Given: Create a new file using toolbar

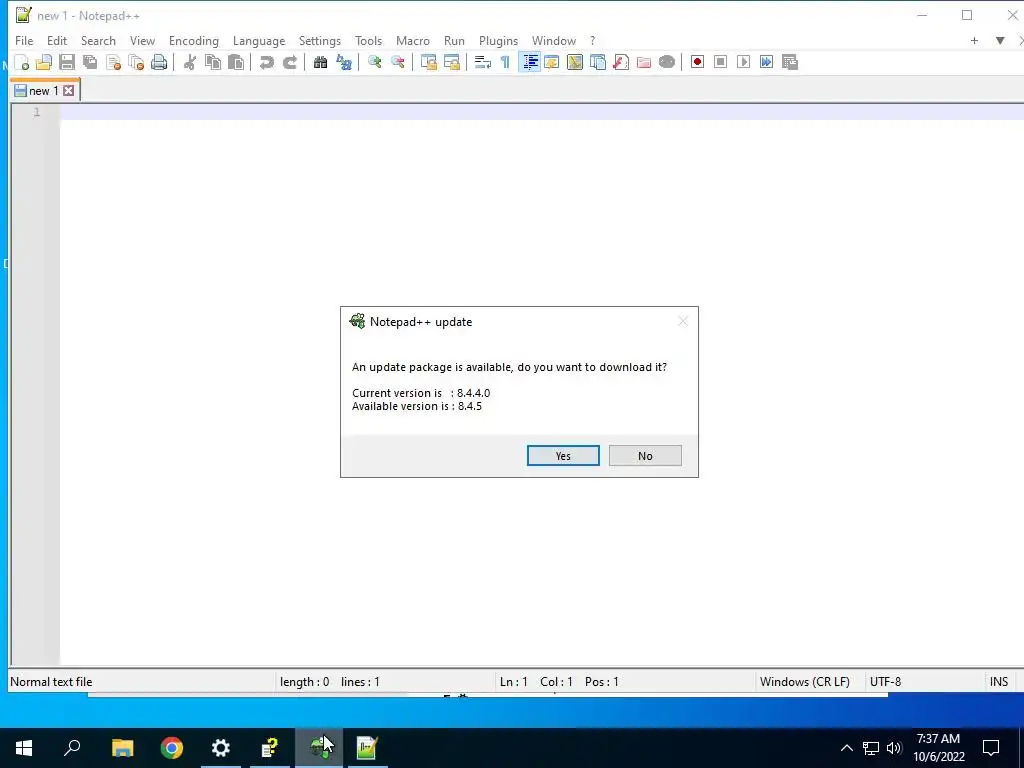Looking at the screenshot, I should point(22,63).
